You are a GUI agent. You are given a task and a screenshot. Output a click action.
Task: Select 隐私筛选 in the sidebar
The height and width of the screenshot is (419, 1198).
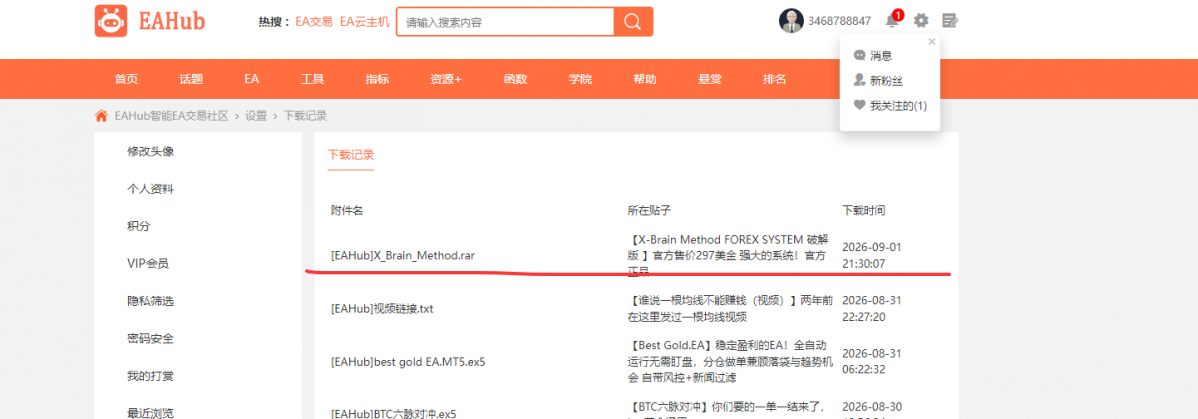(151, 301)
